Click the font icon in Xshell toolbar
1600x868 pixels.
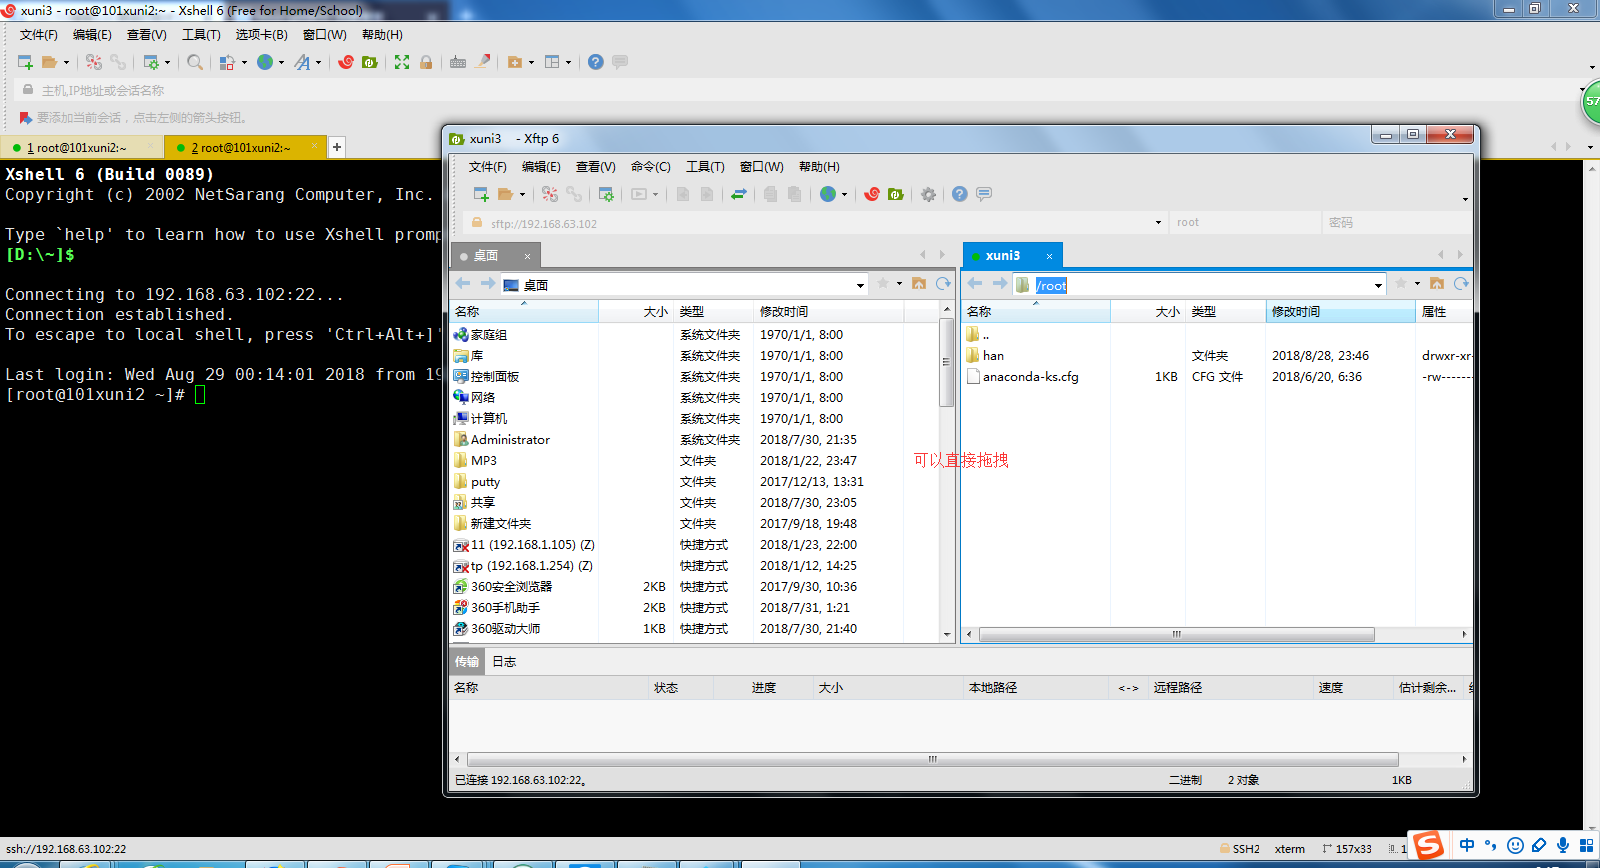pos(302,62)
